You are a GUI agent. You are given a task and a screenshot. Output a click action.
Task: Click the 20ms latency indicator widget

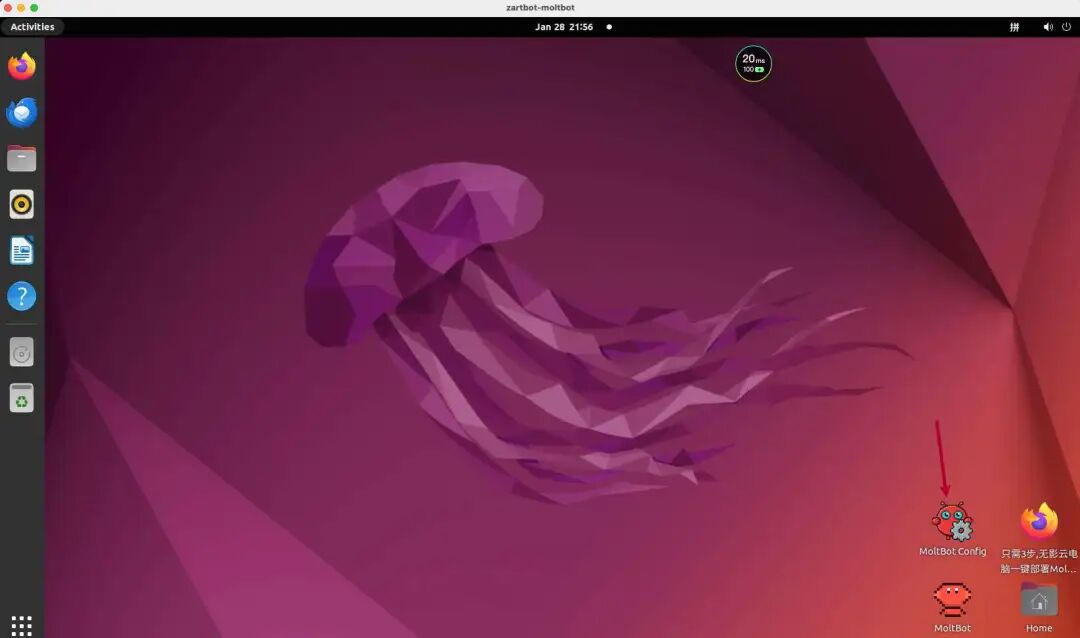(753, 64)
